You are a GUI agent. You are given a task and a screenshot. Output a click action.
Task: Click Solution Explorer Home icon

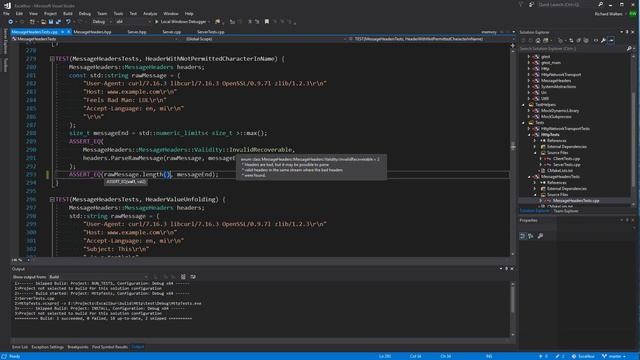click(538, 40)
